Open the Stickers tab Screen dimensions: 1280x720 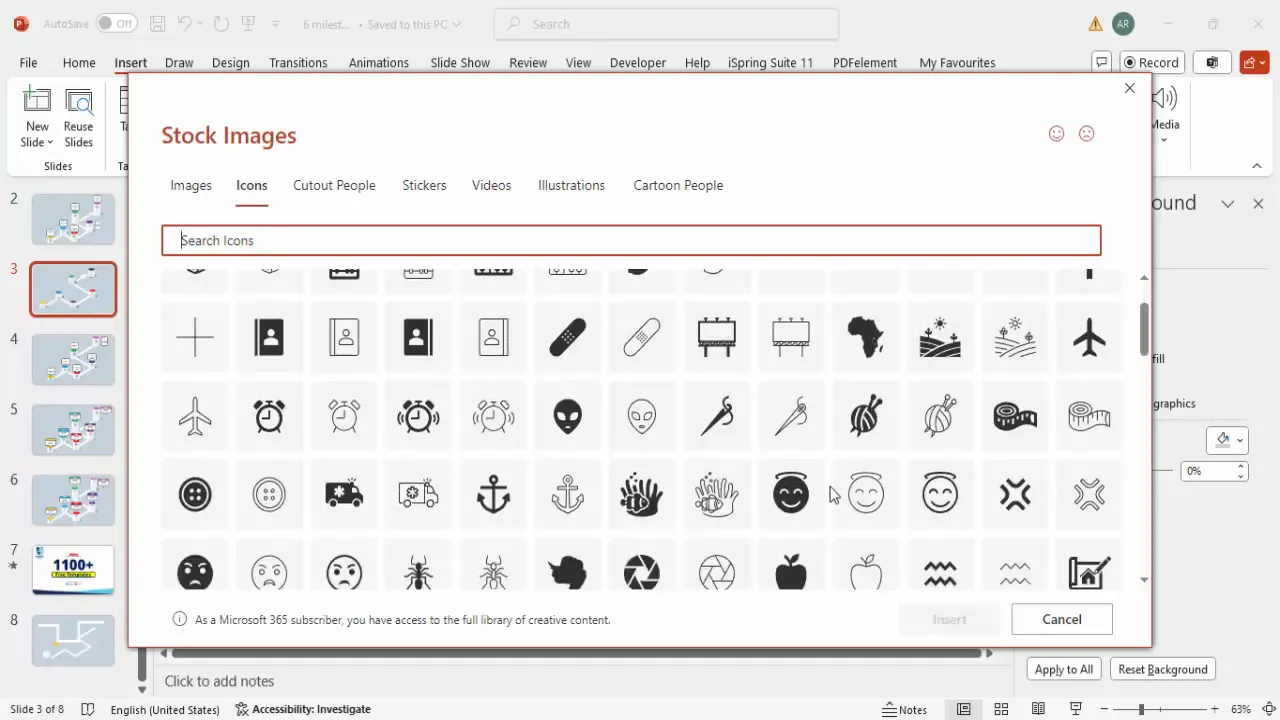click(x=424, y=185)
